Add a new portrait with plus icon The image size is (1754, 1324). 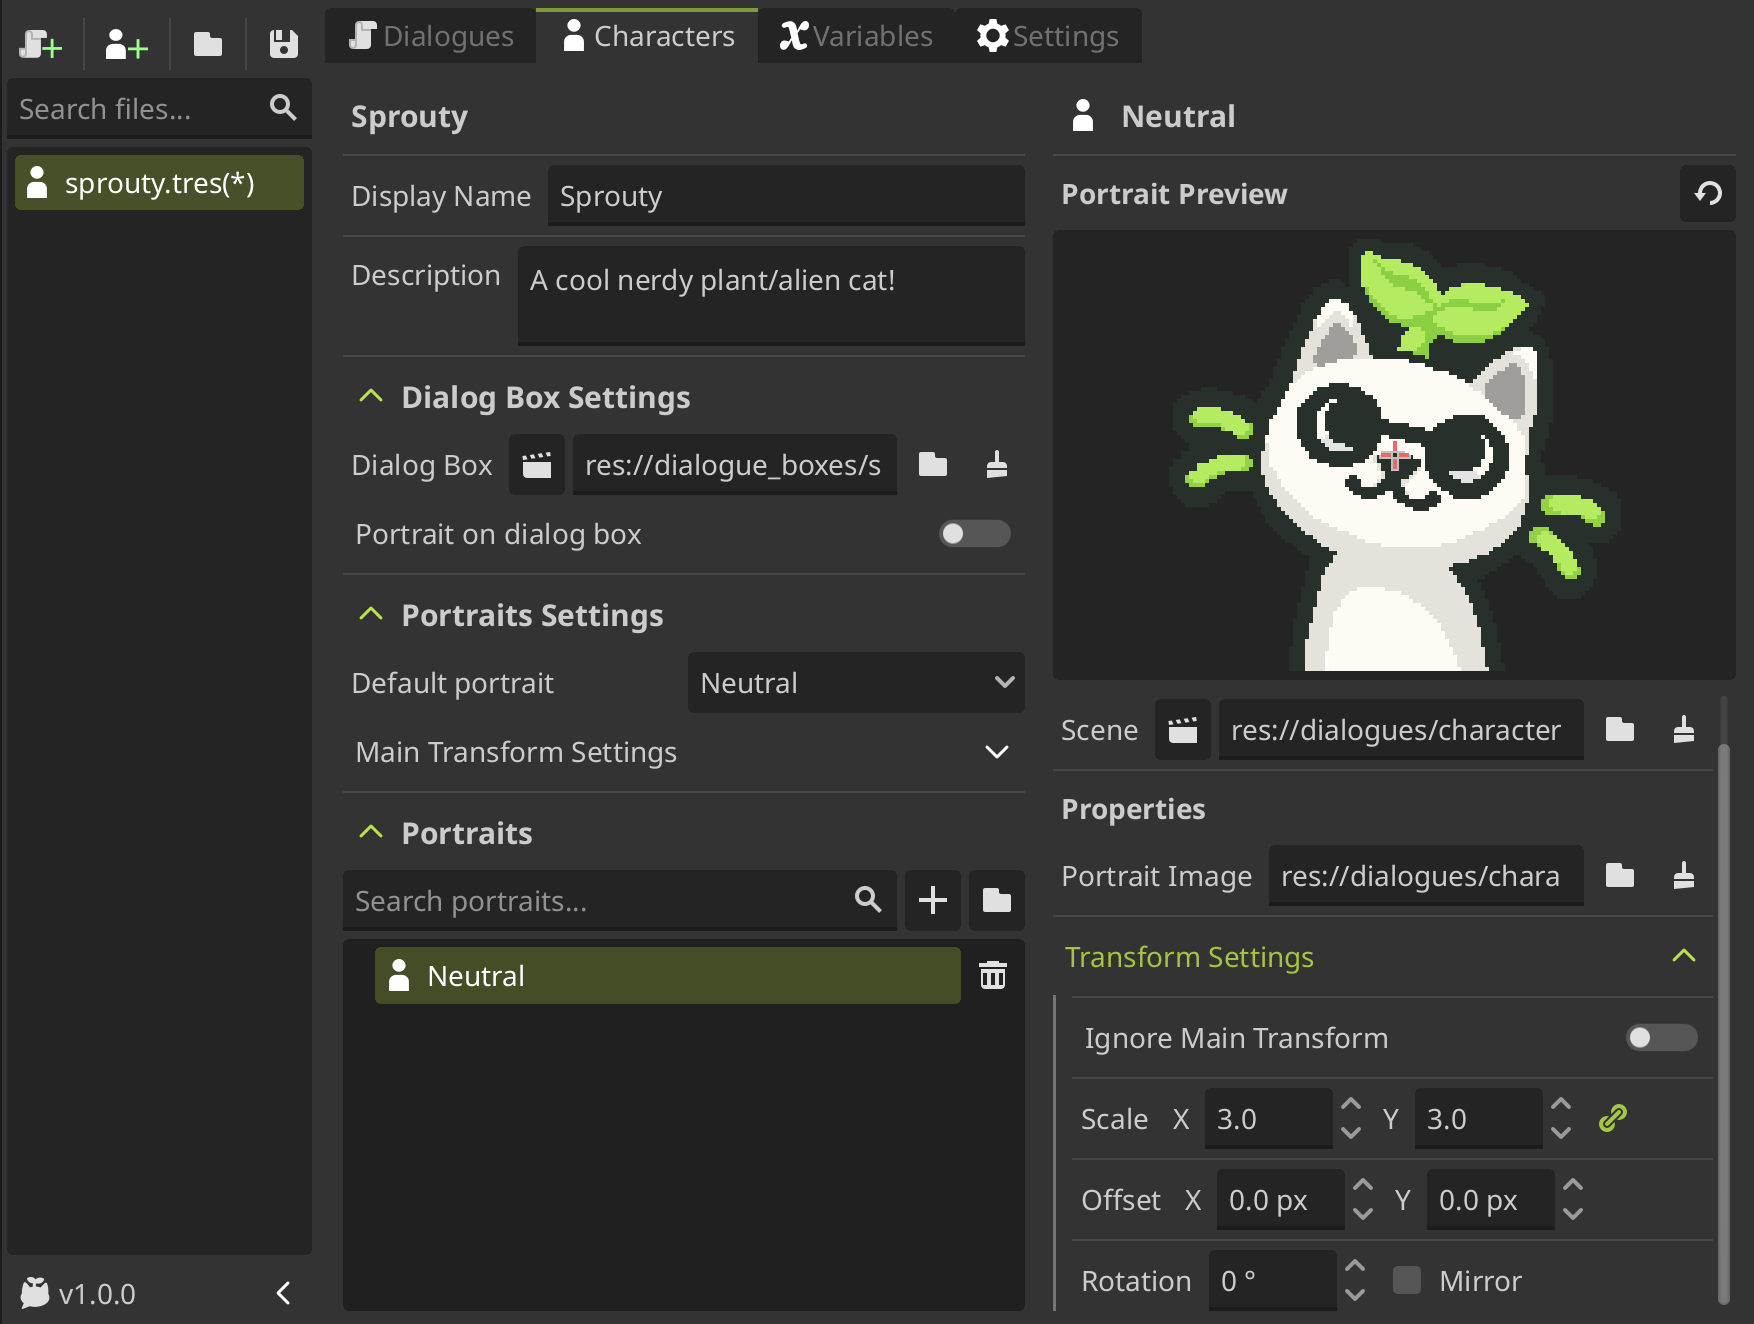pyautogui.click(x=932, y=900)
